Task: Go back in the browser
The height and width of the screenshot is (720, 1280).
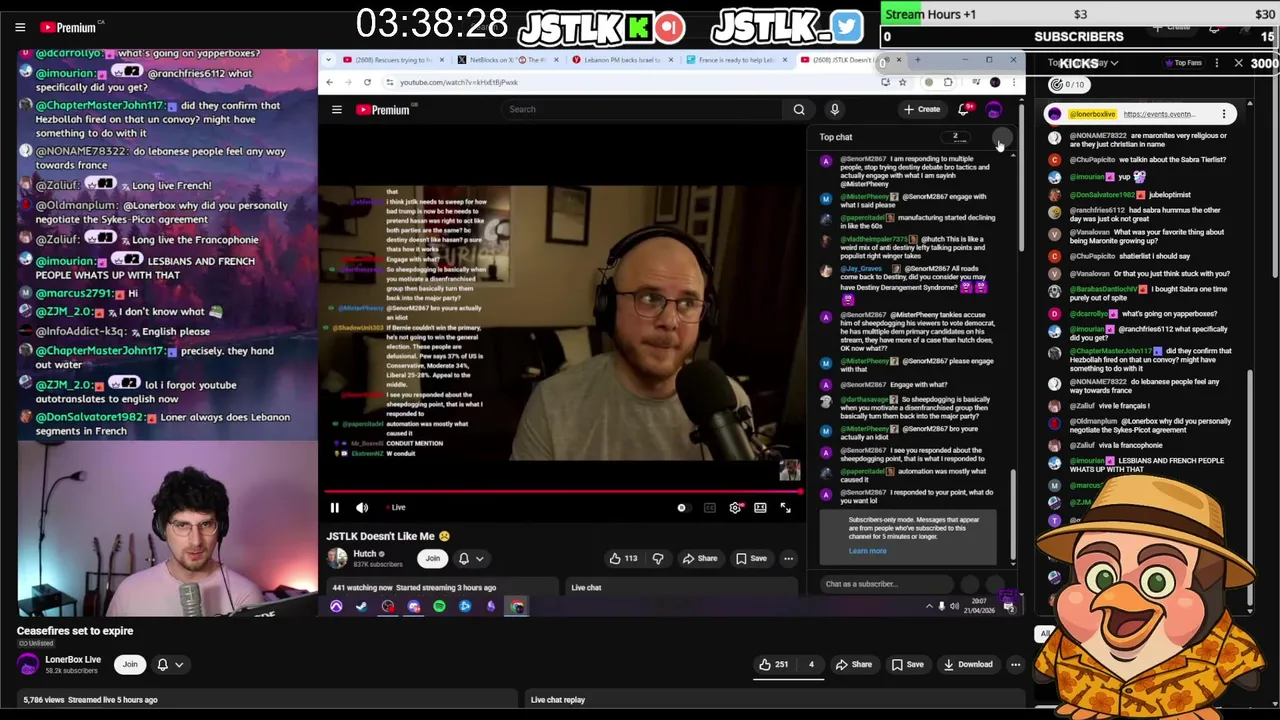Action: coord(330,83)
